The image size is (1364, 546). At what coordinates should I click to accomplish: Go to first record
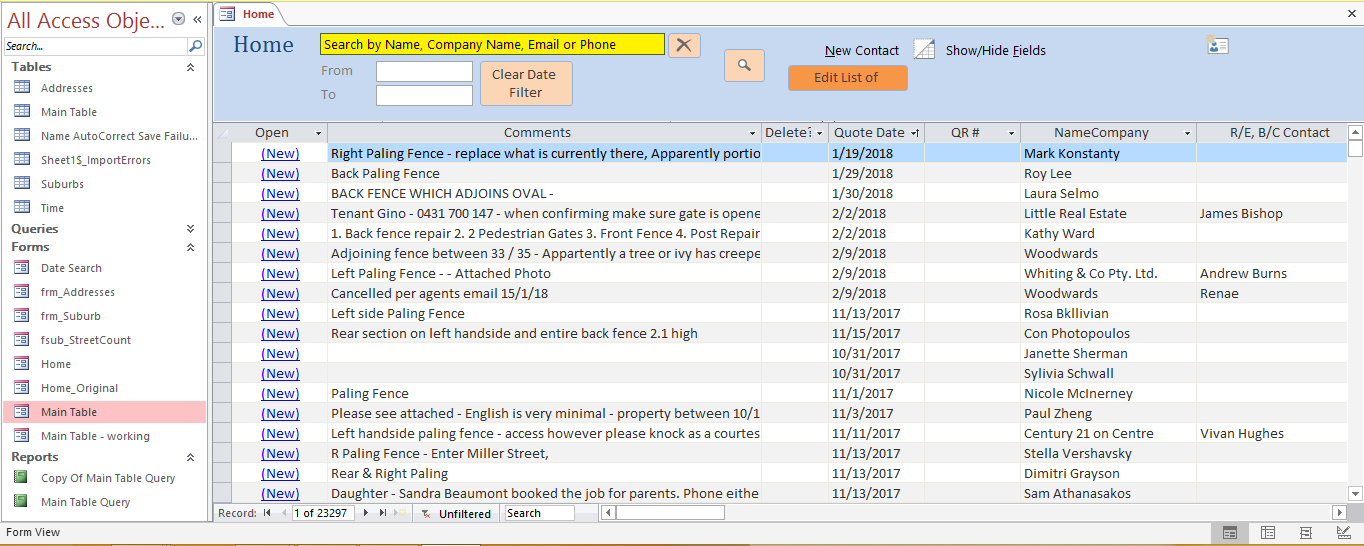tap(267, 513)
